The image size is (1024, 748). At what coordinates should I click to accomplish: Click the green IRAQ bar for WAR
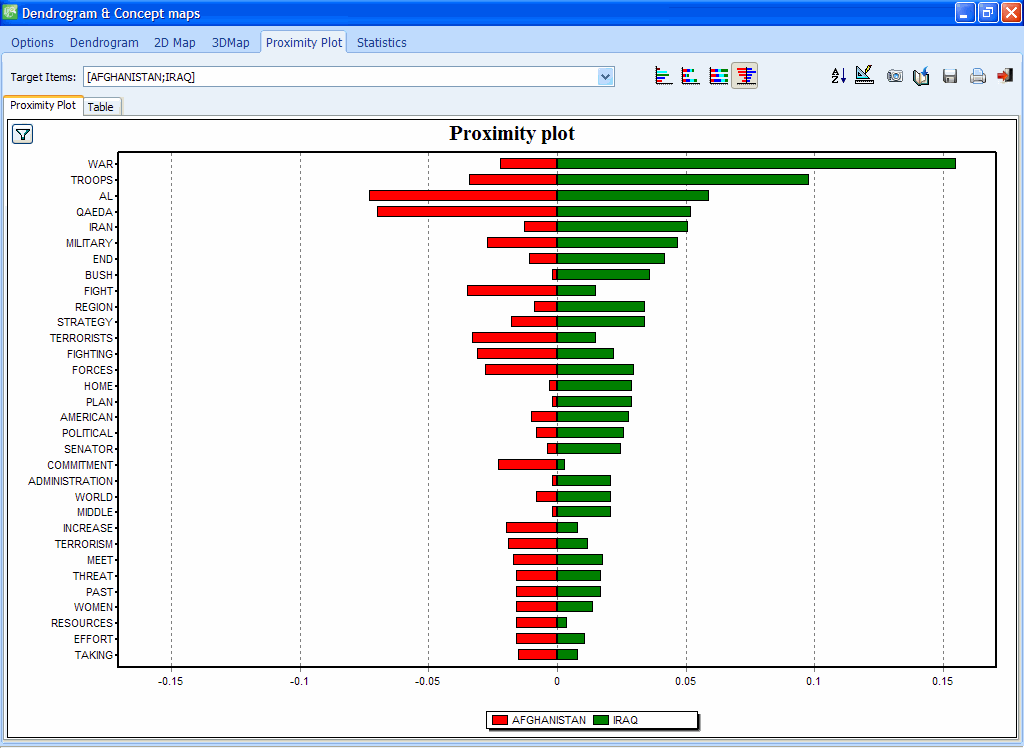[x=755, y=164]
